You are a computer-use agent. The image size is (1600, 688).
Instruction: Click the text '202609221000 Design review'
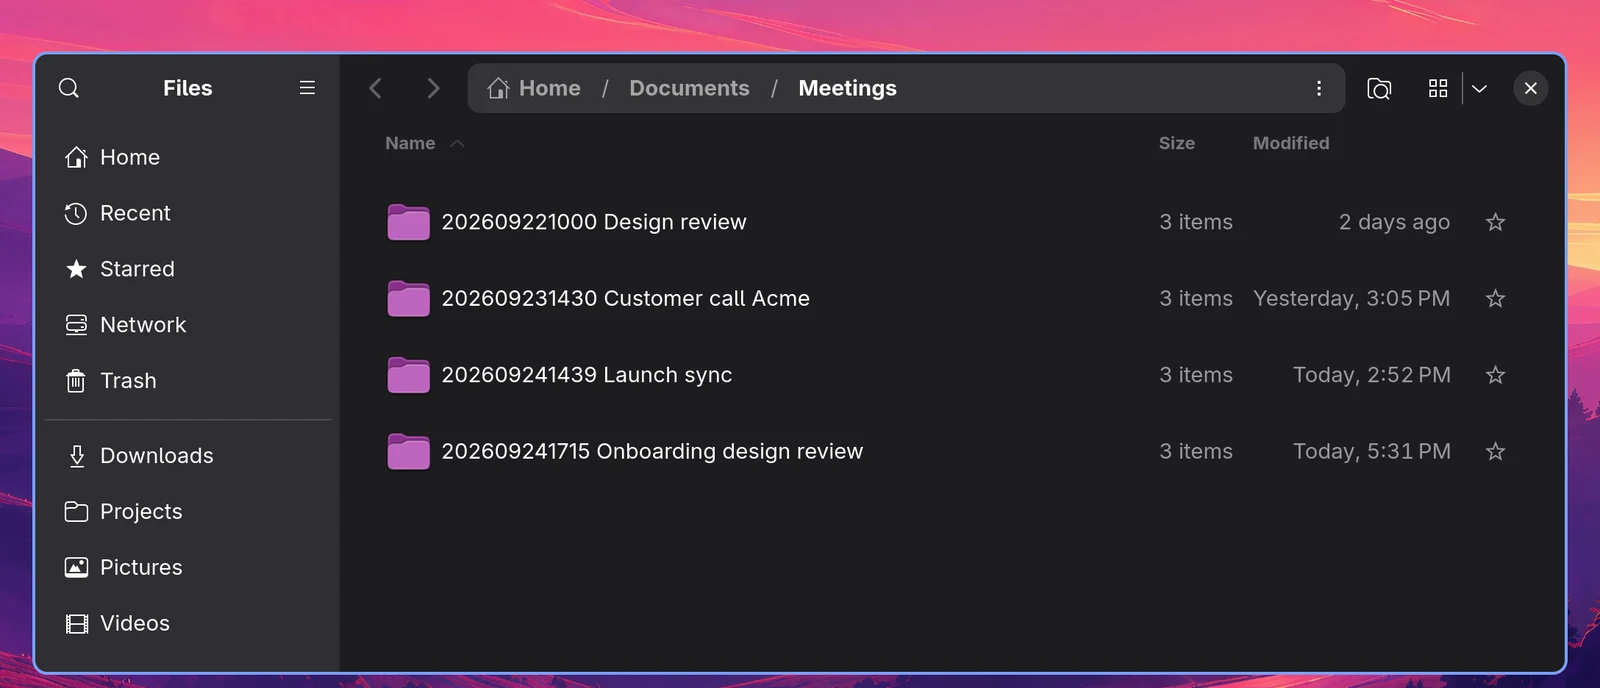click(x=594, y=222)
